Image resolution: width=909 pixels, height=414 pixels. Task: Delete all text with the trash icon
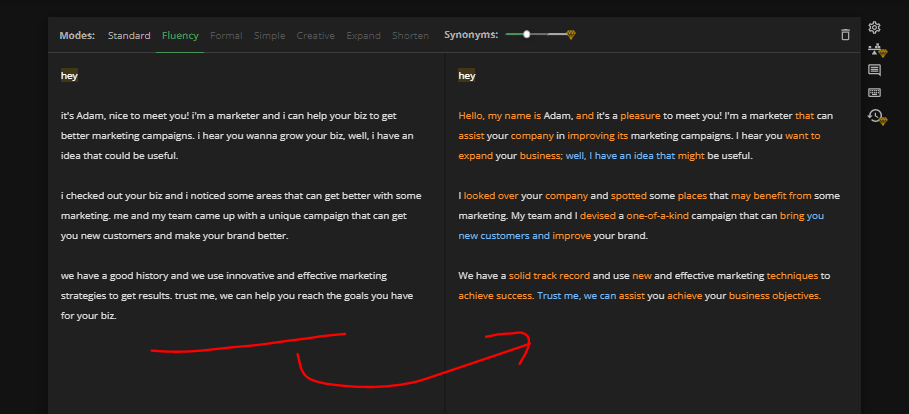[845, 35]
